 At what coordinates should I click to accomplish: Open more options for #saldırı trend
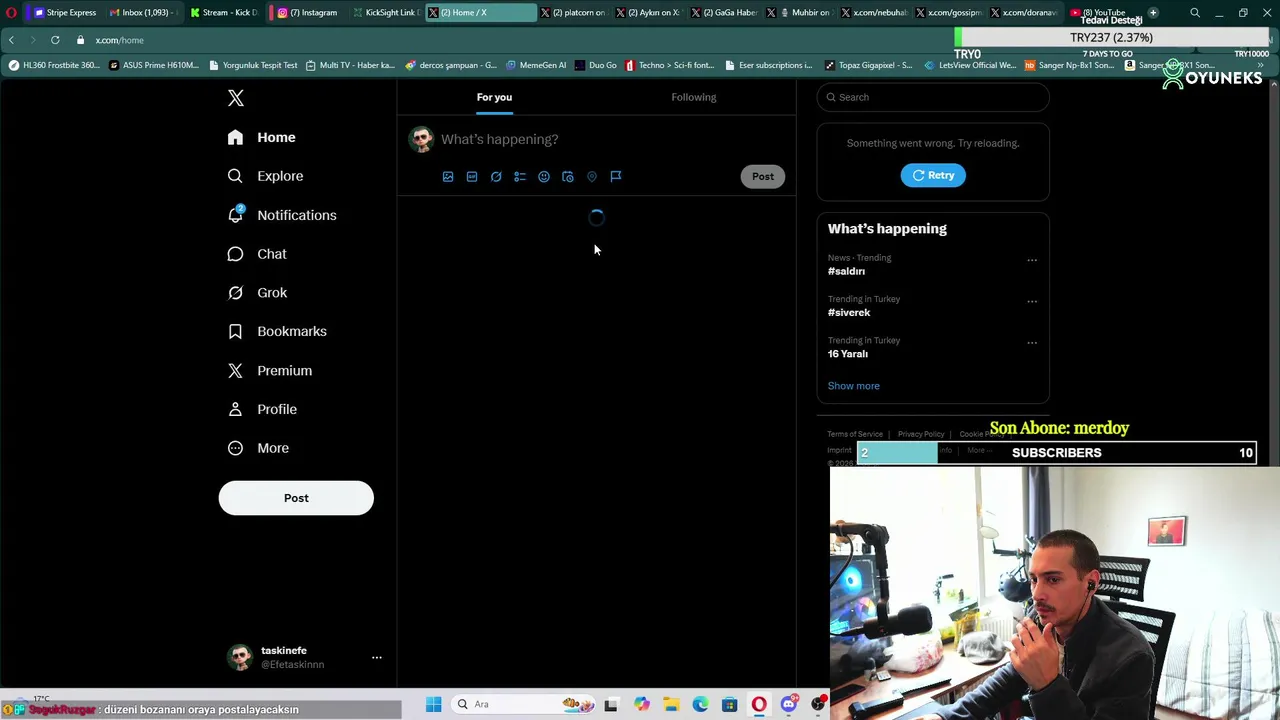[1032, 260]
